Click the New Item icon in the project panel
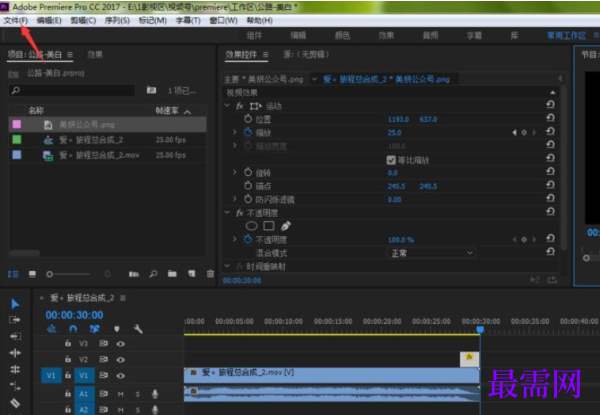Screen dimensions: 600x415 coord(191,274)
